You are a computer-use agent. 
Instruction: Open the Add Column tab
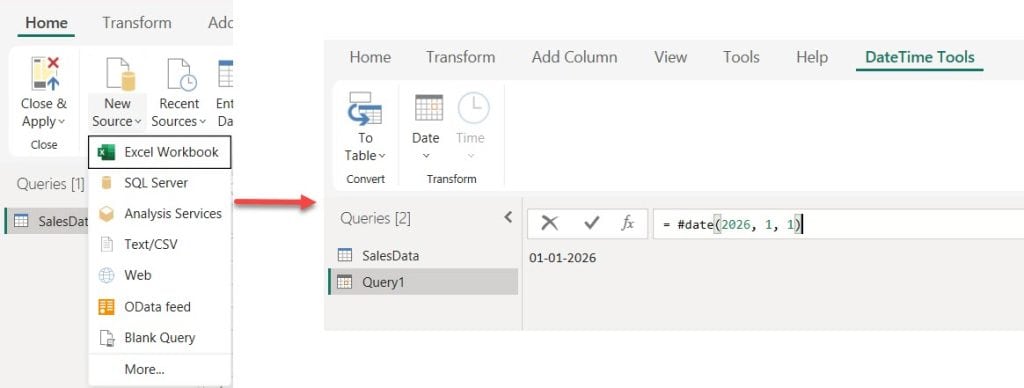click(x=574, y=57)
